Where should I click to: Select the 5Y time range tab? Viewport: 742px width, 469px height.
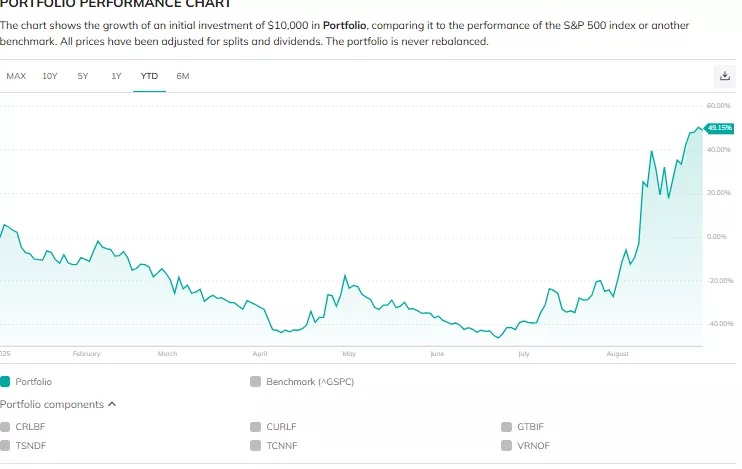[83, 76]
